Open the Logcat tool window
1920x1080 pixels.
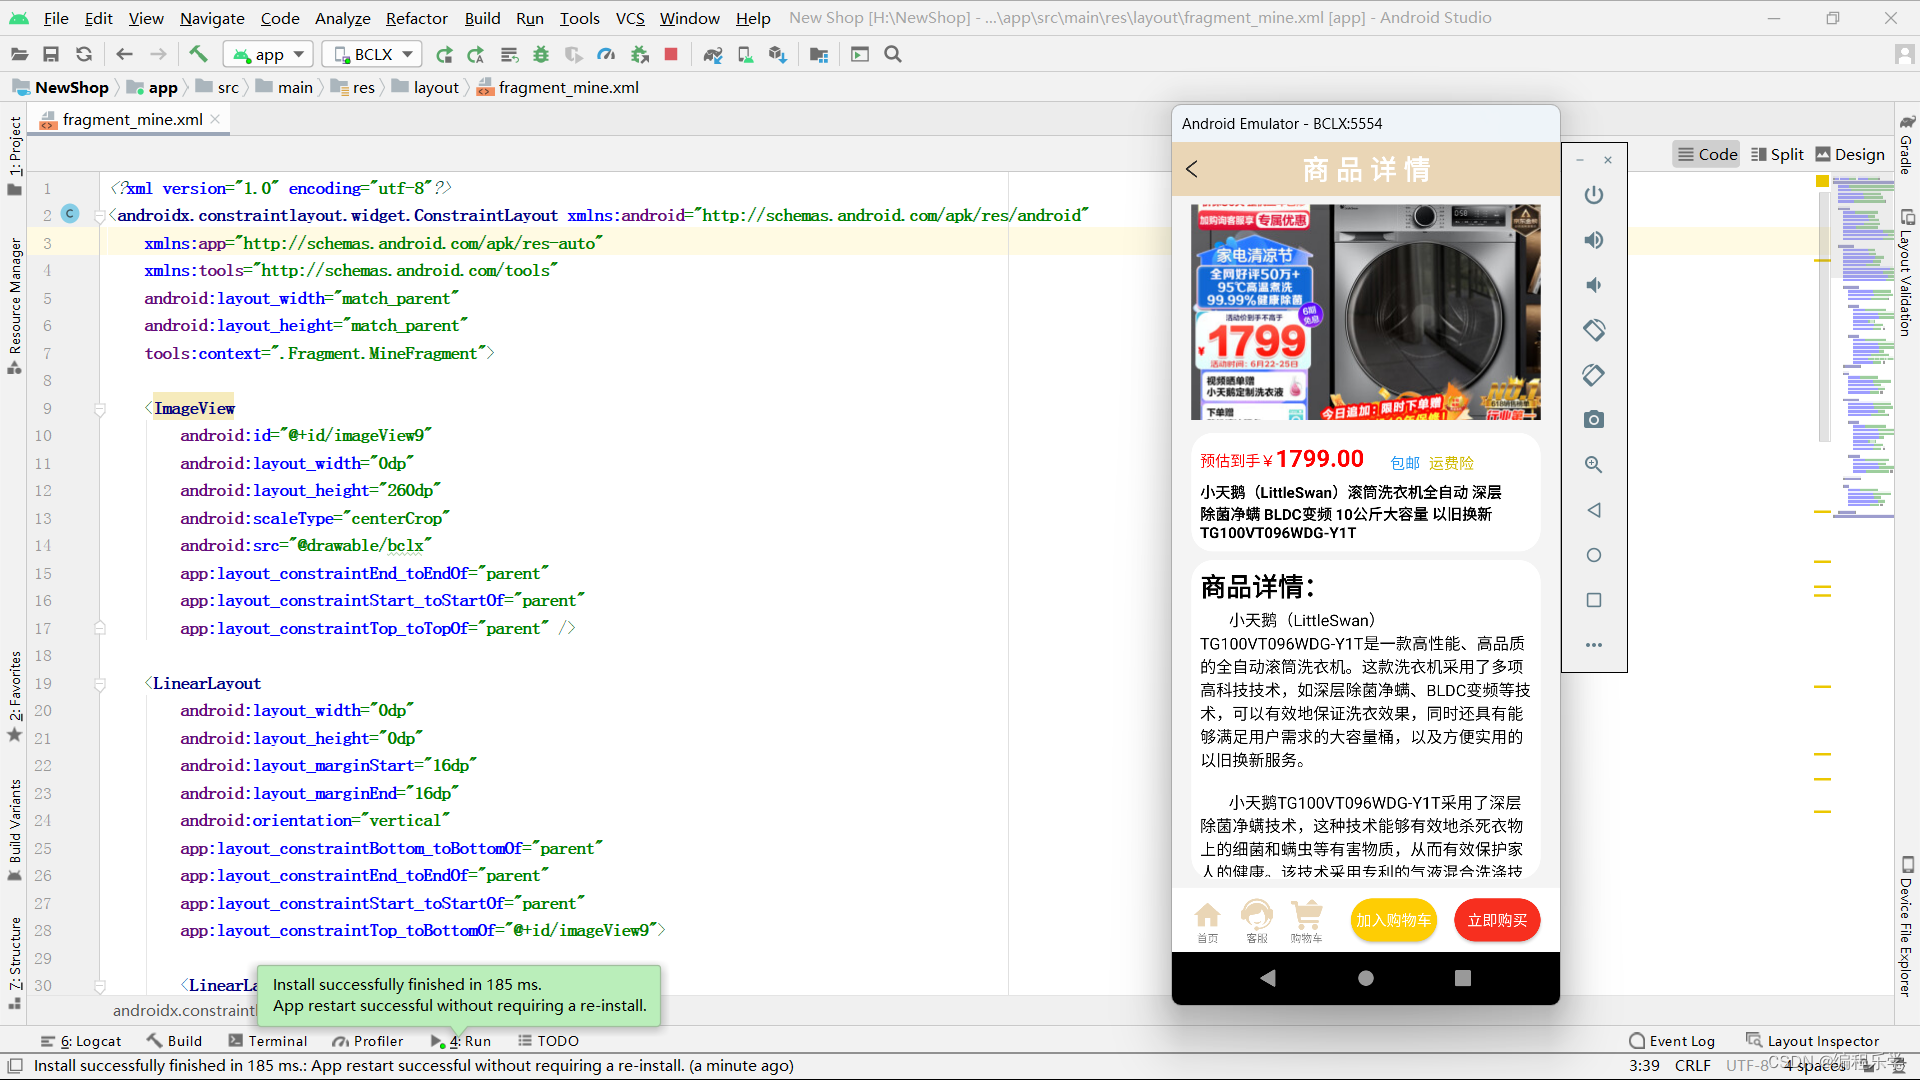click(81, 1041)
